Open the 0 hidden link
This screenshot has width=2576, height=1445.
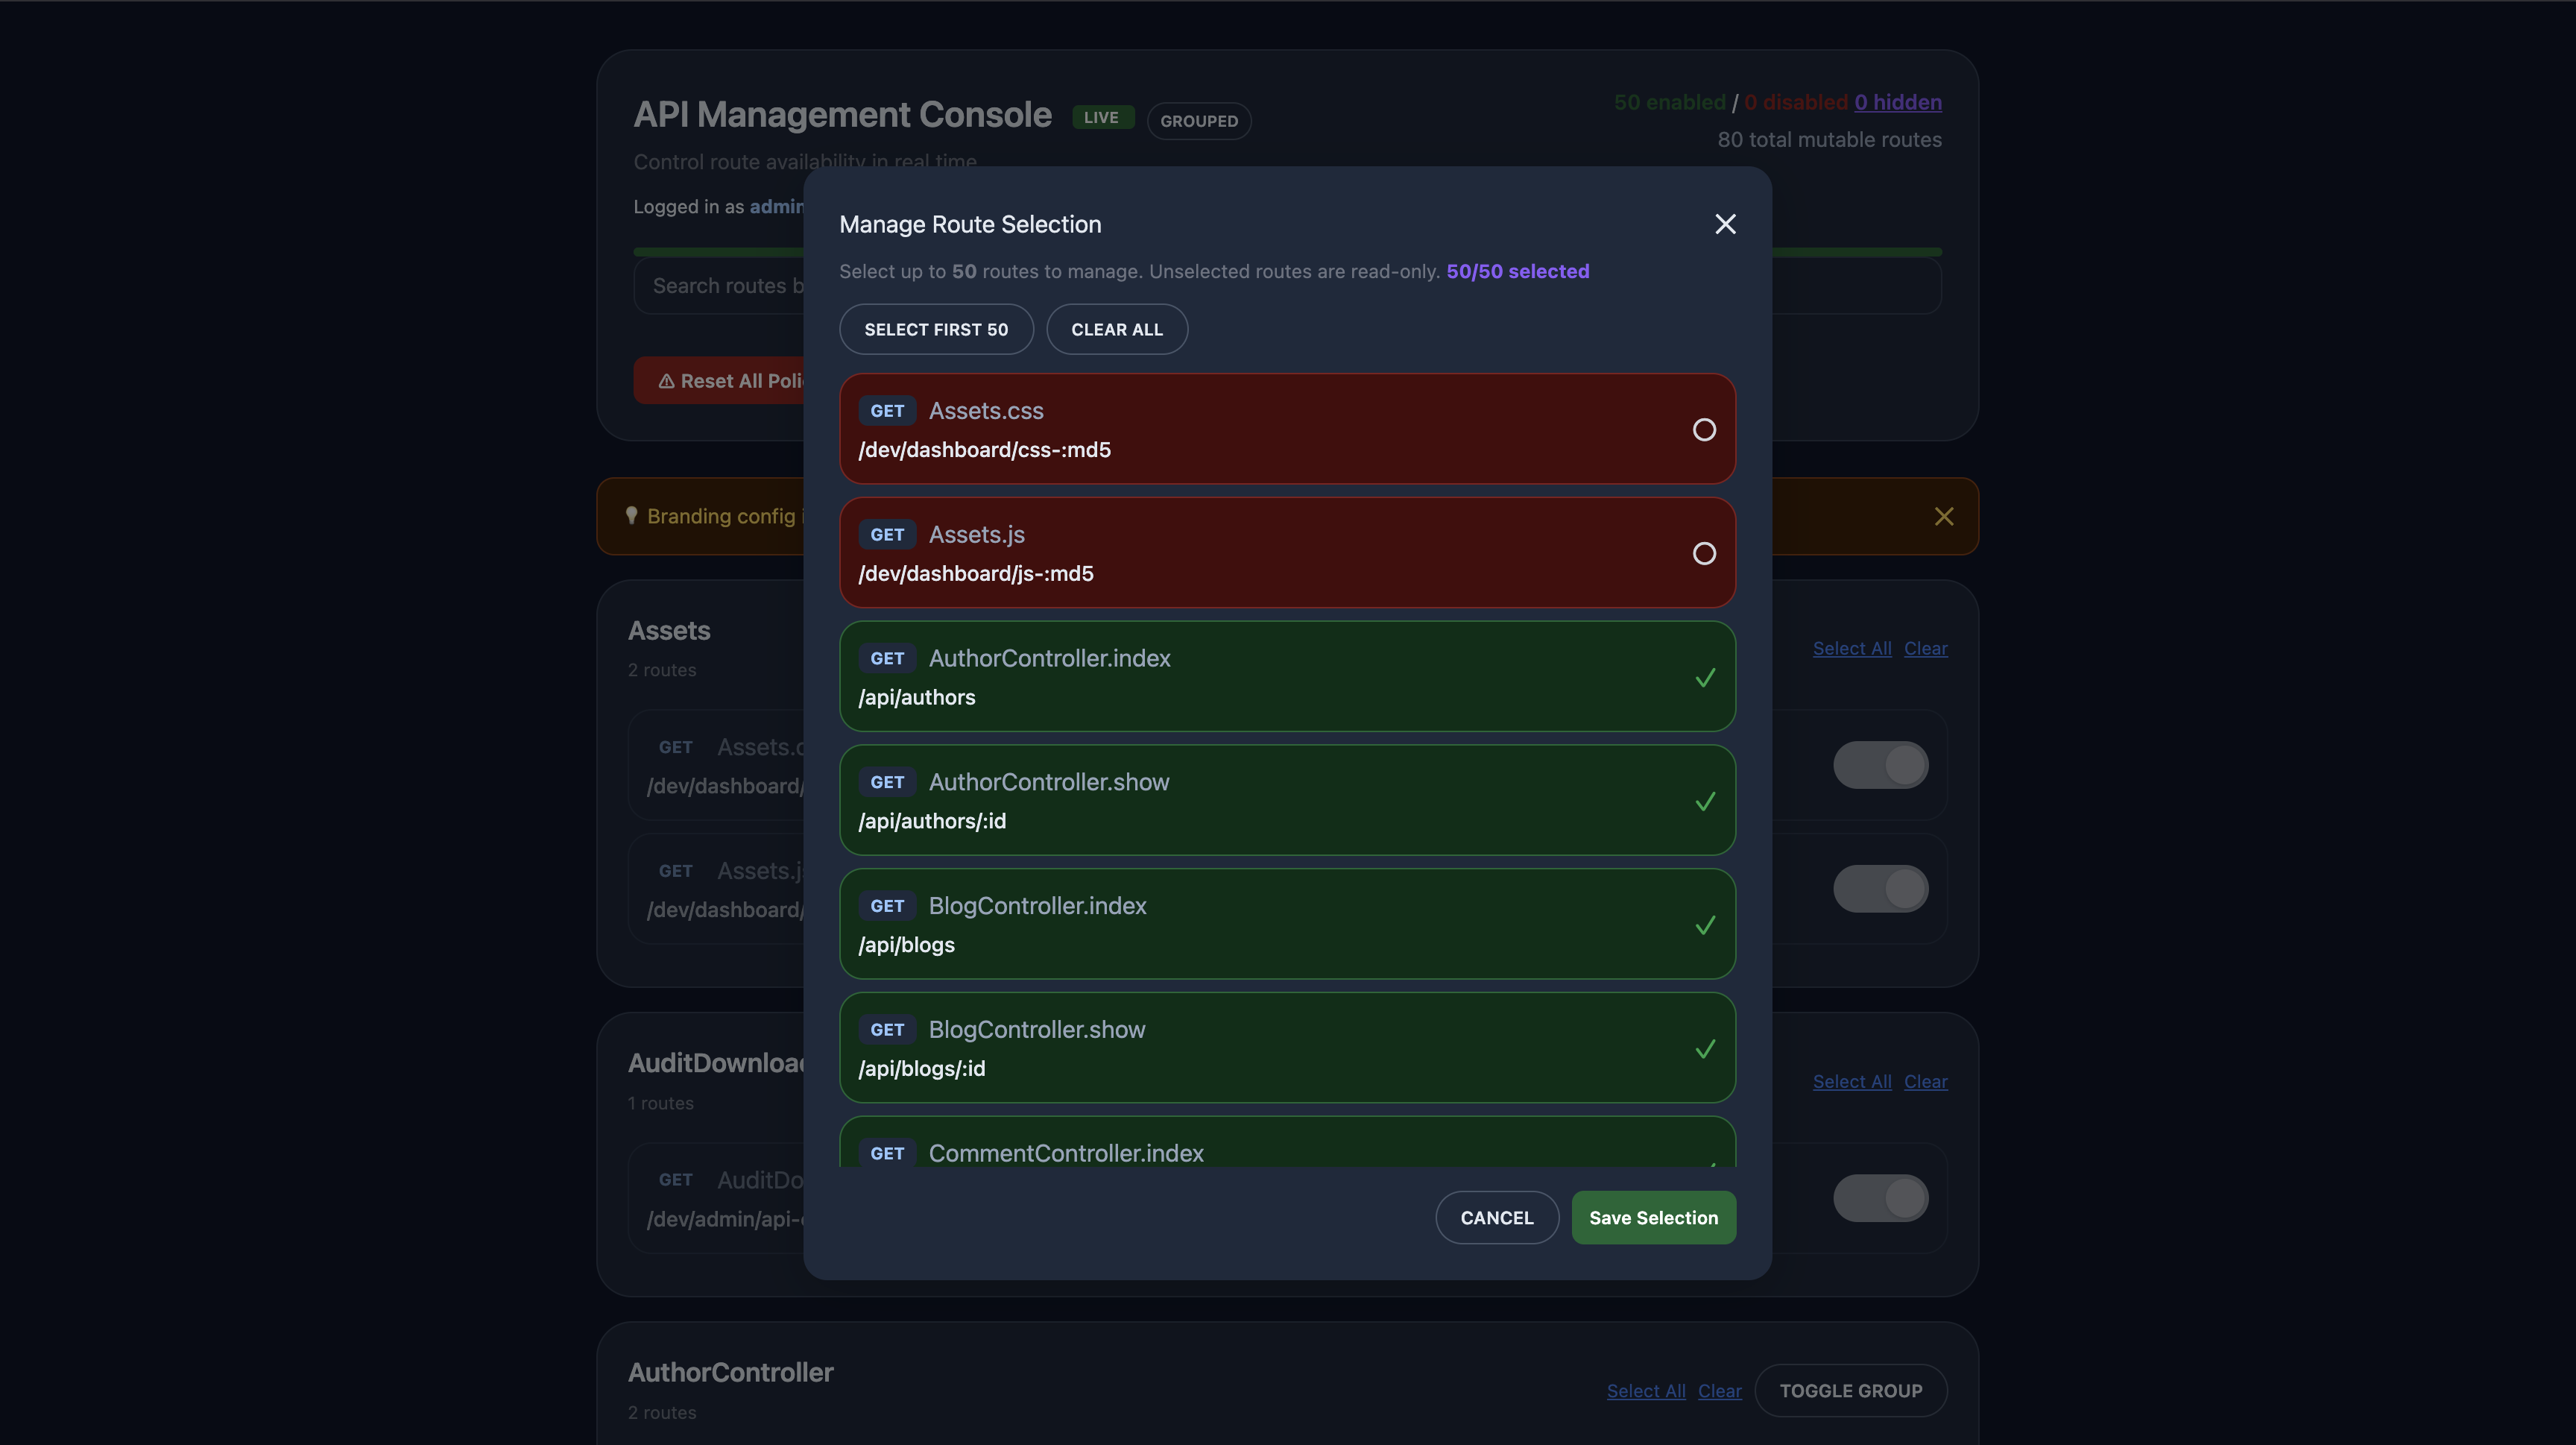(1898, 102)
